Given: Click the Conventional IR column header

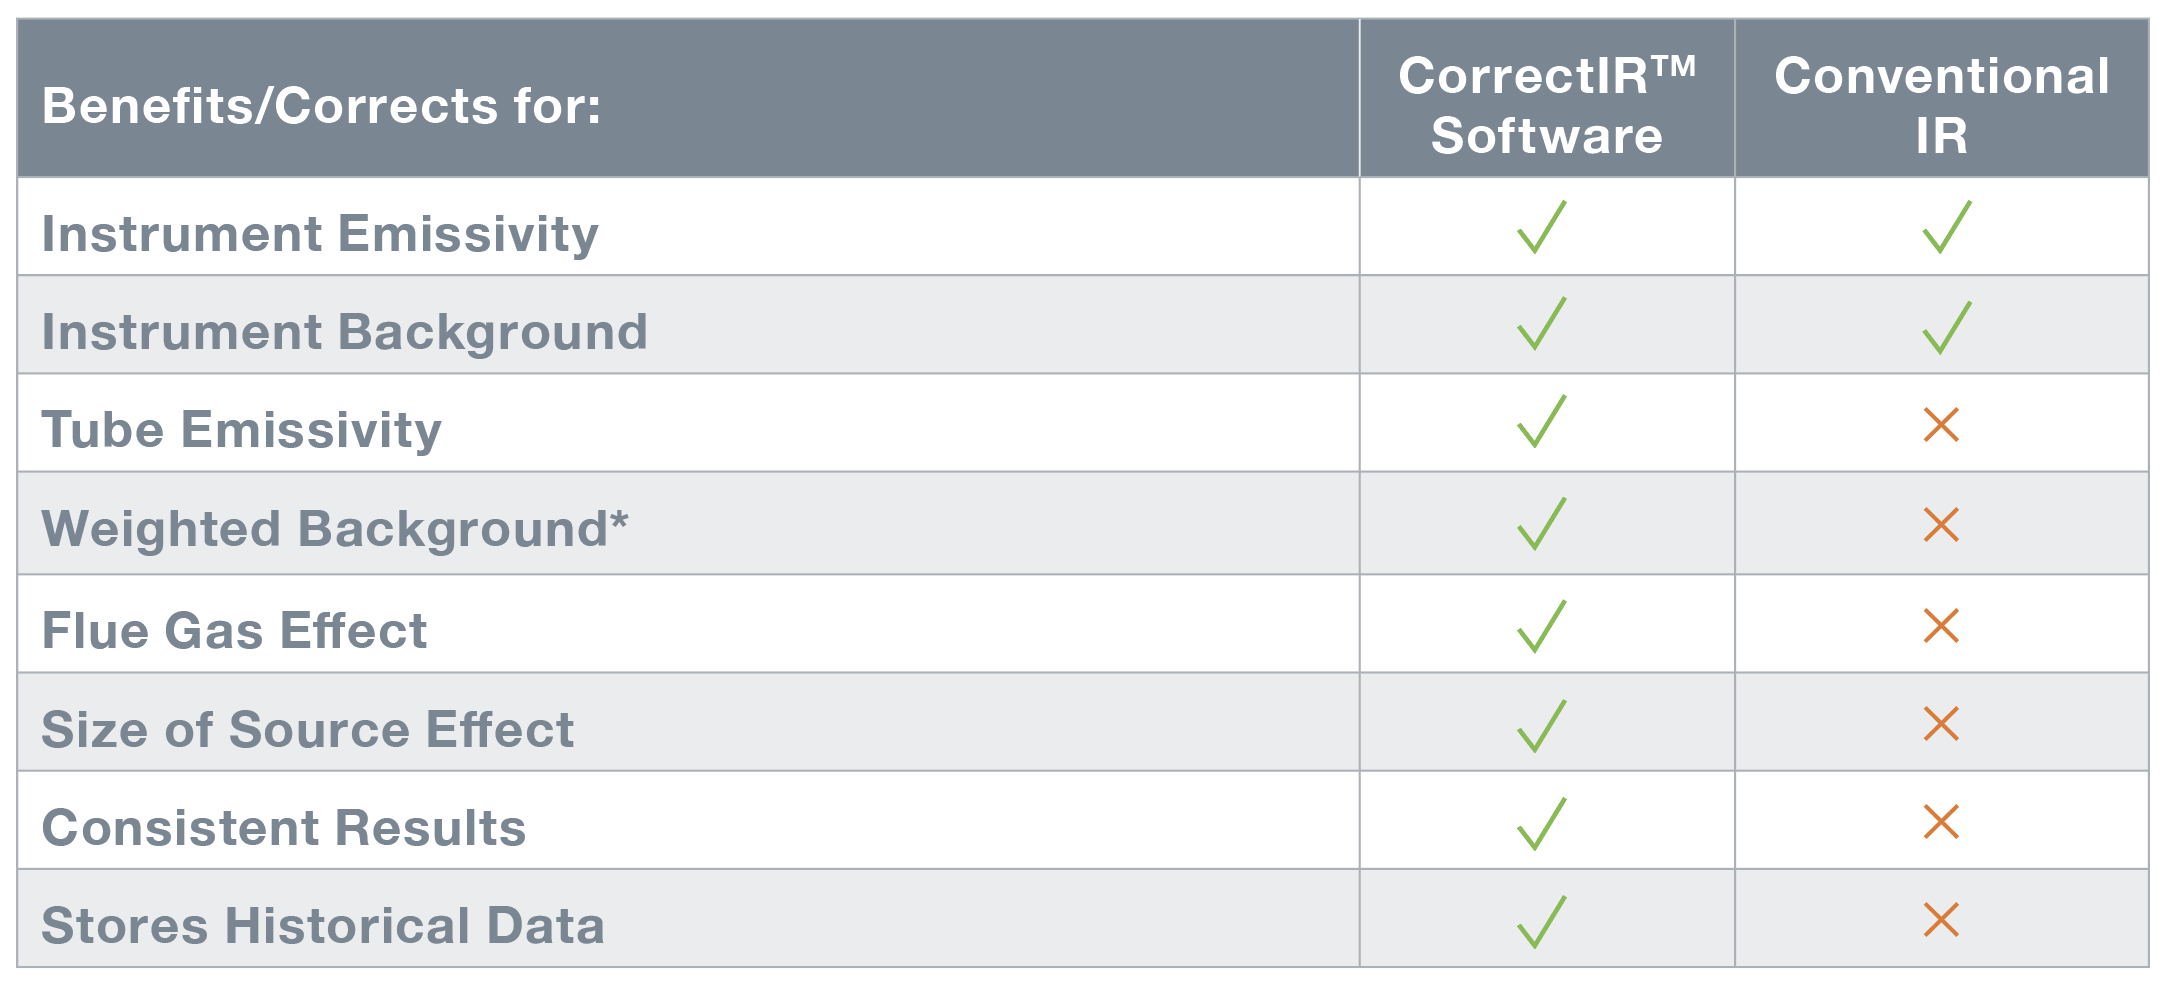Looking at the screenshot, I should click(1942, 105).
